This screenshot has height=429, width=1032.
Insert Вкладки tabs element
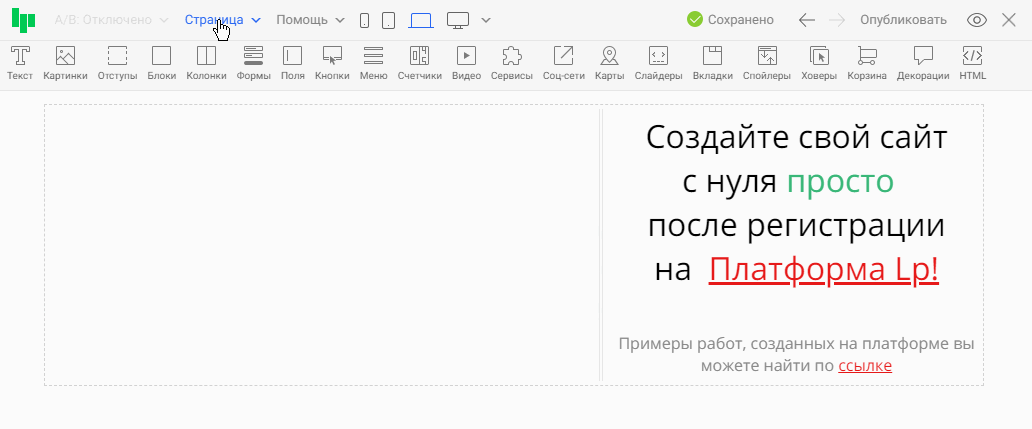click(x=712, y=63)
